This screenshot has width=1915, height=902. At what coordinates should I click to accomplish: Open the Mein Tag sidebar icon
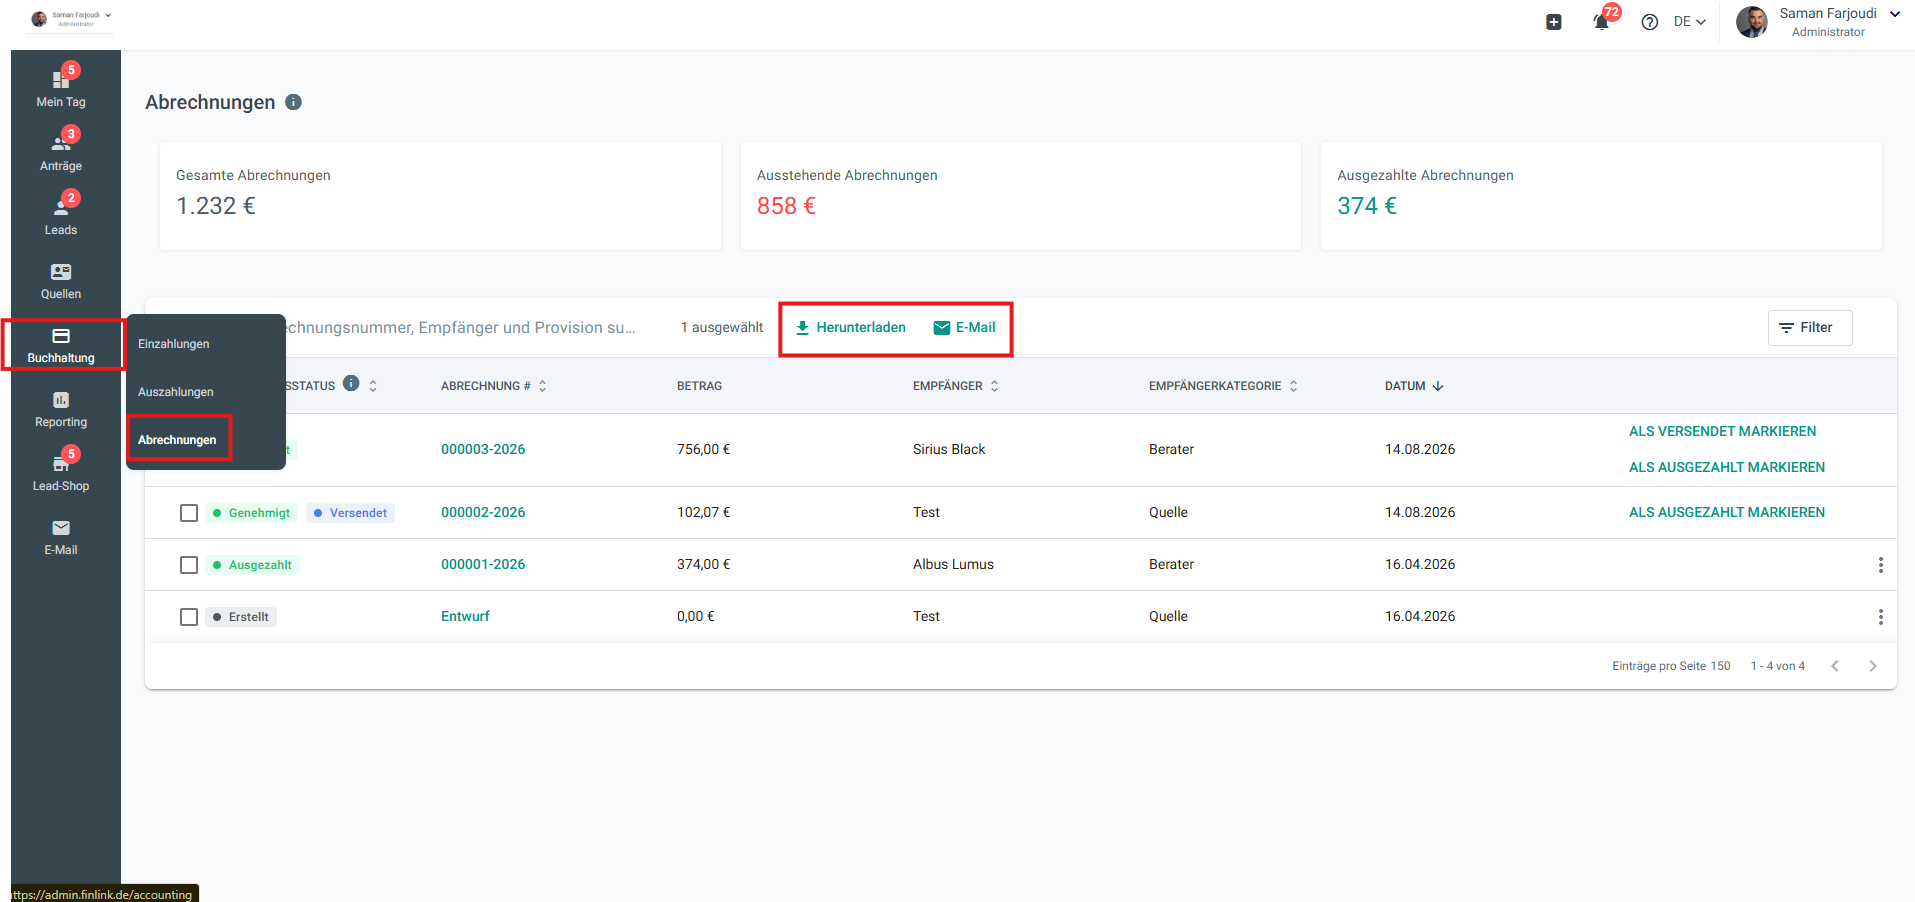(x=61, y=87)
